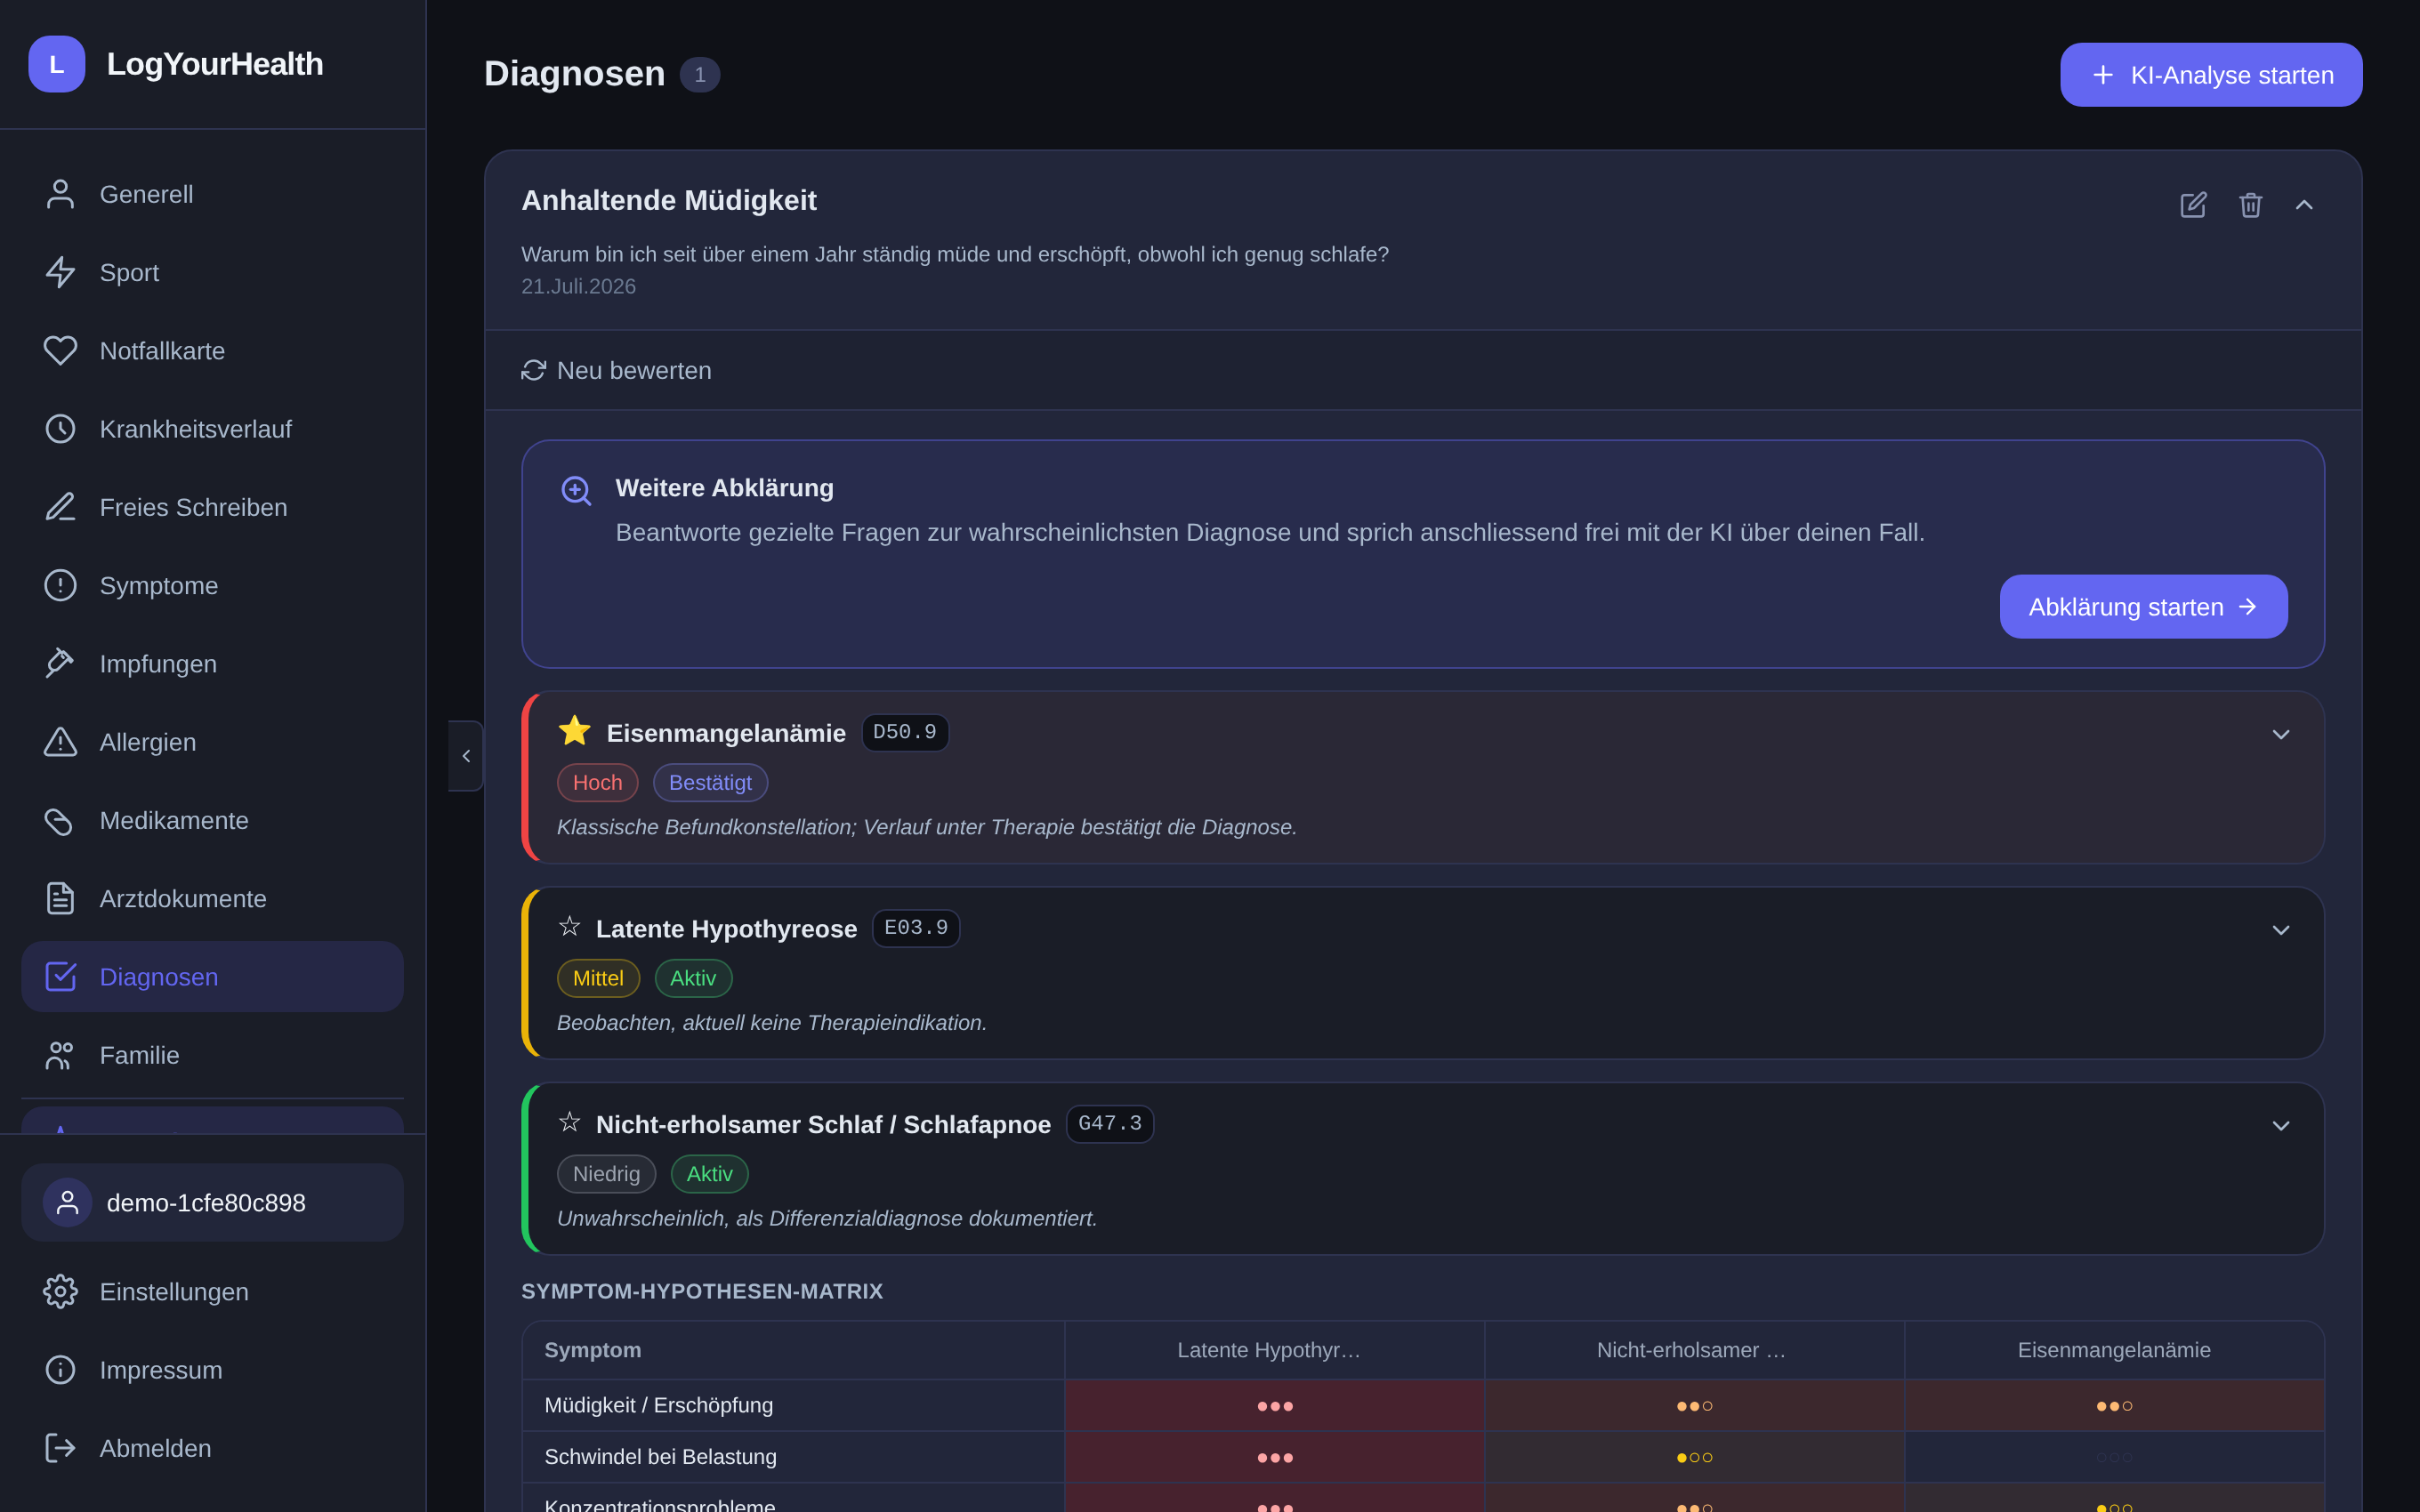This screenshot has width=2420, height=1512.
Task: Click the Generell person icon
Action: point(60,194)
